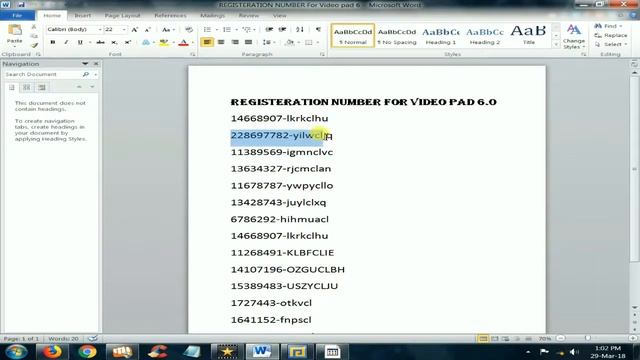Click the zoom slider in status bar
The height and width of the screenshot is (360, 640).
pyautogui.click(x=587, y=338)
